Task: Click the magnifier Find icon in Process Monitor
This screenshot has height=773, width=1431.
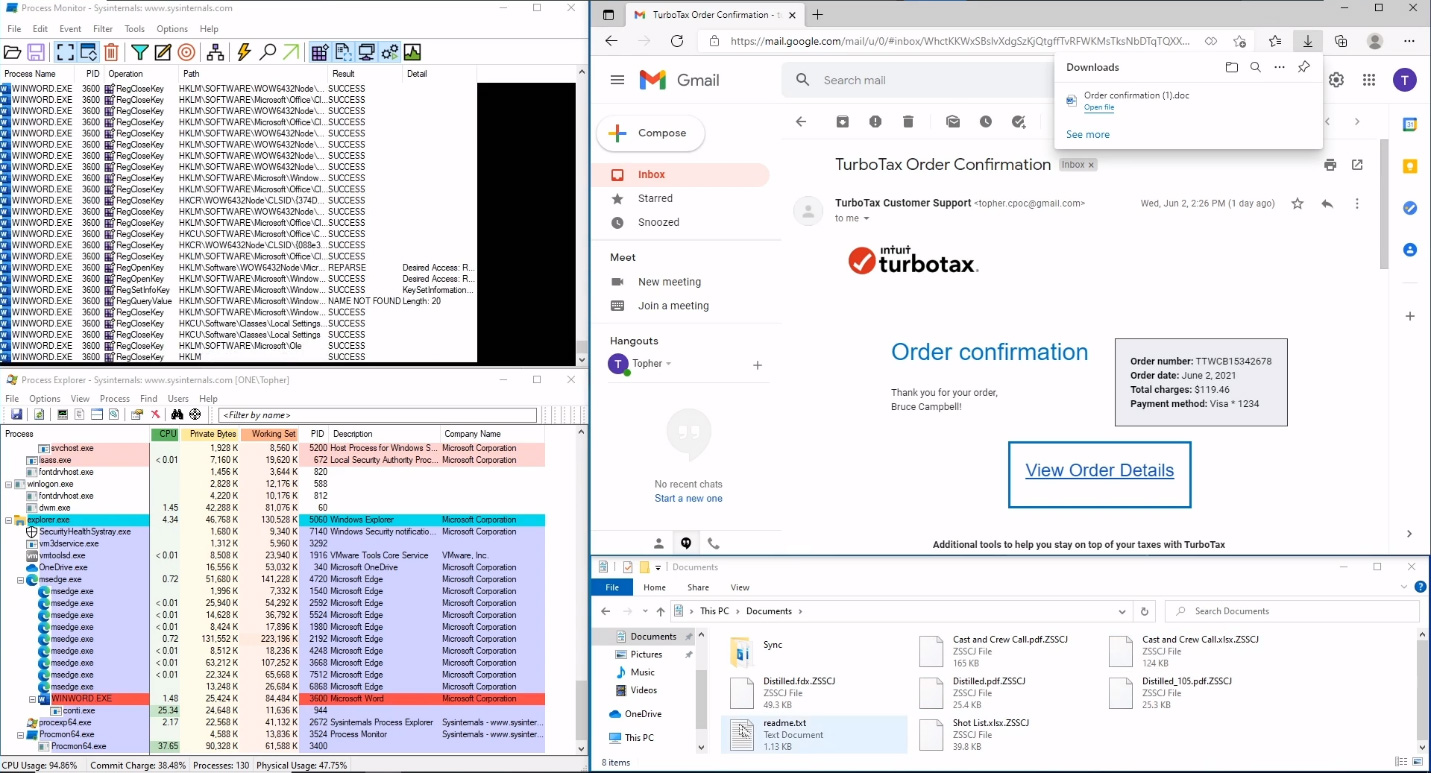Action: [267, 52]
